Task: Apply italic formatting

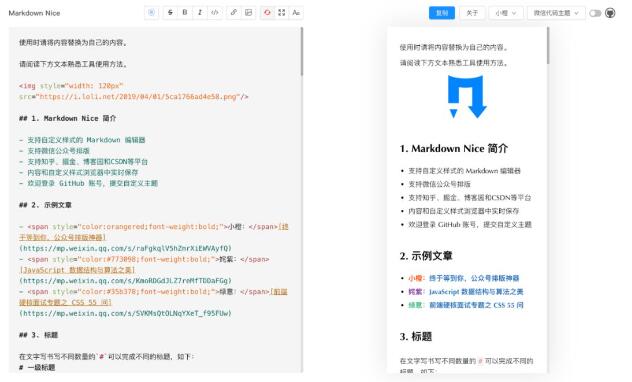Action: (200, 12)
